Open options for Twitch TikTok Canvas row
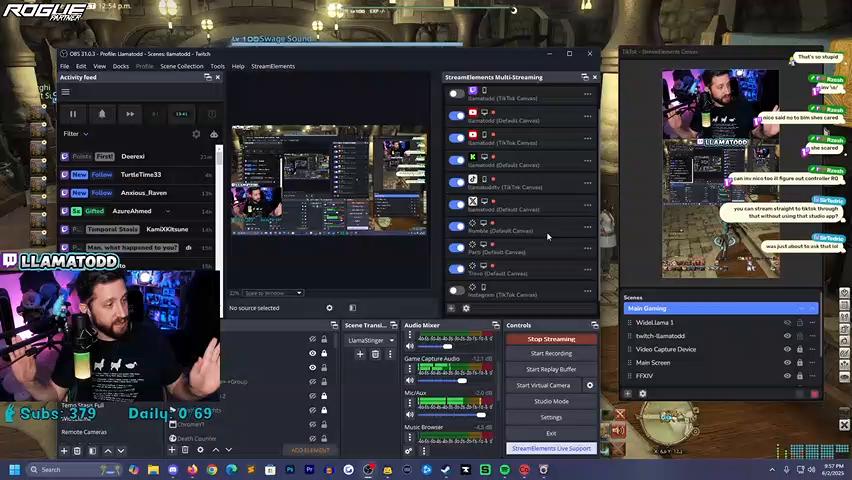The image size is (852, 480). pos(587,93)
